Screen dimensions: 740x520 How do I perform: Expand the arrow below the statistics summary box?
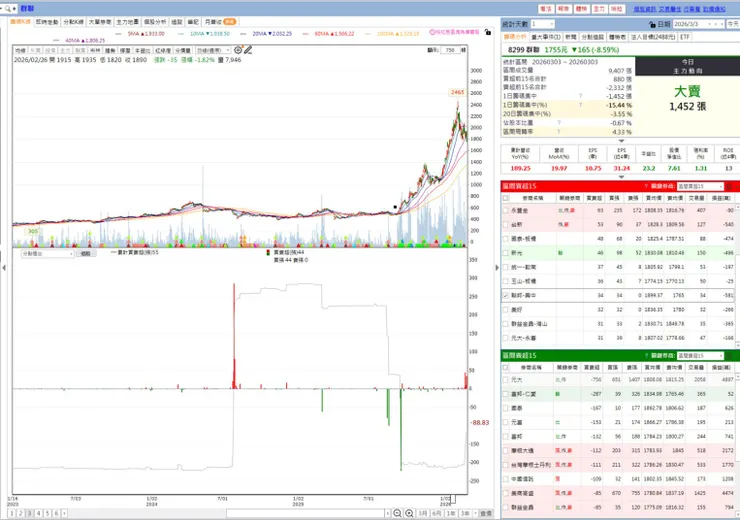point(621,141)
